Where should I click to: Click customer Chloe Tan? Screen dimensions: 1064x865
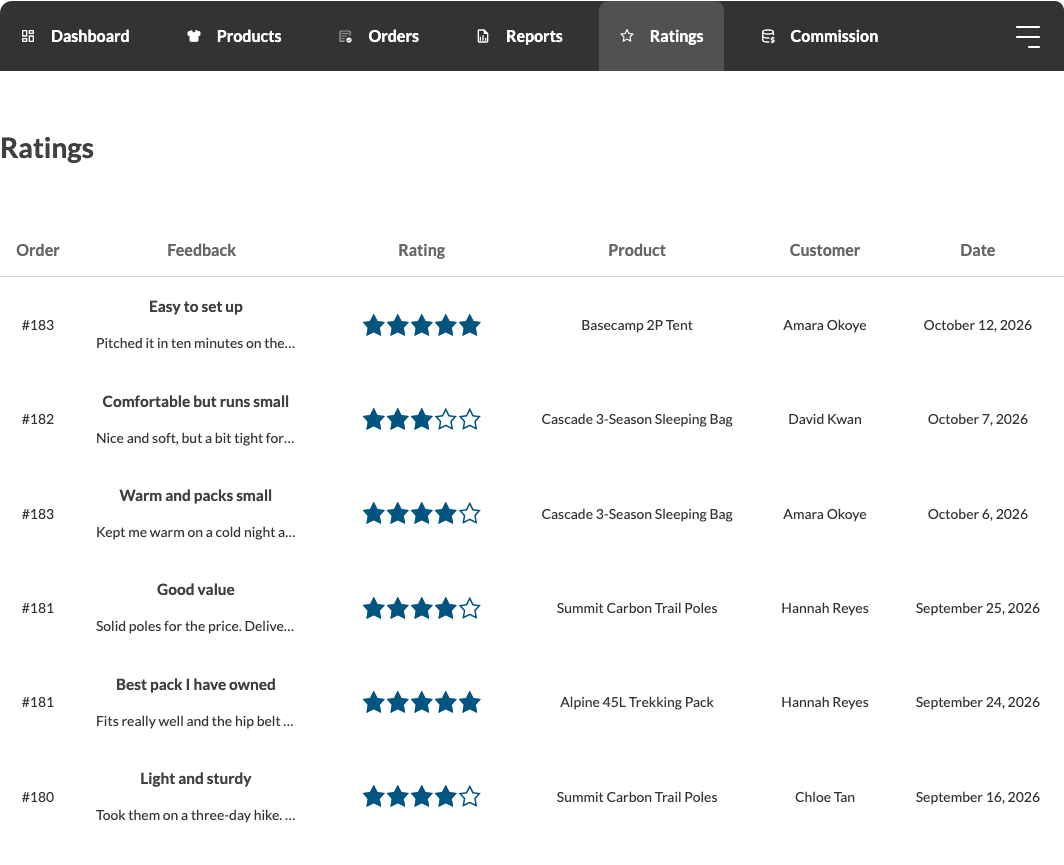824,797
